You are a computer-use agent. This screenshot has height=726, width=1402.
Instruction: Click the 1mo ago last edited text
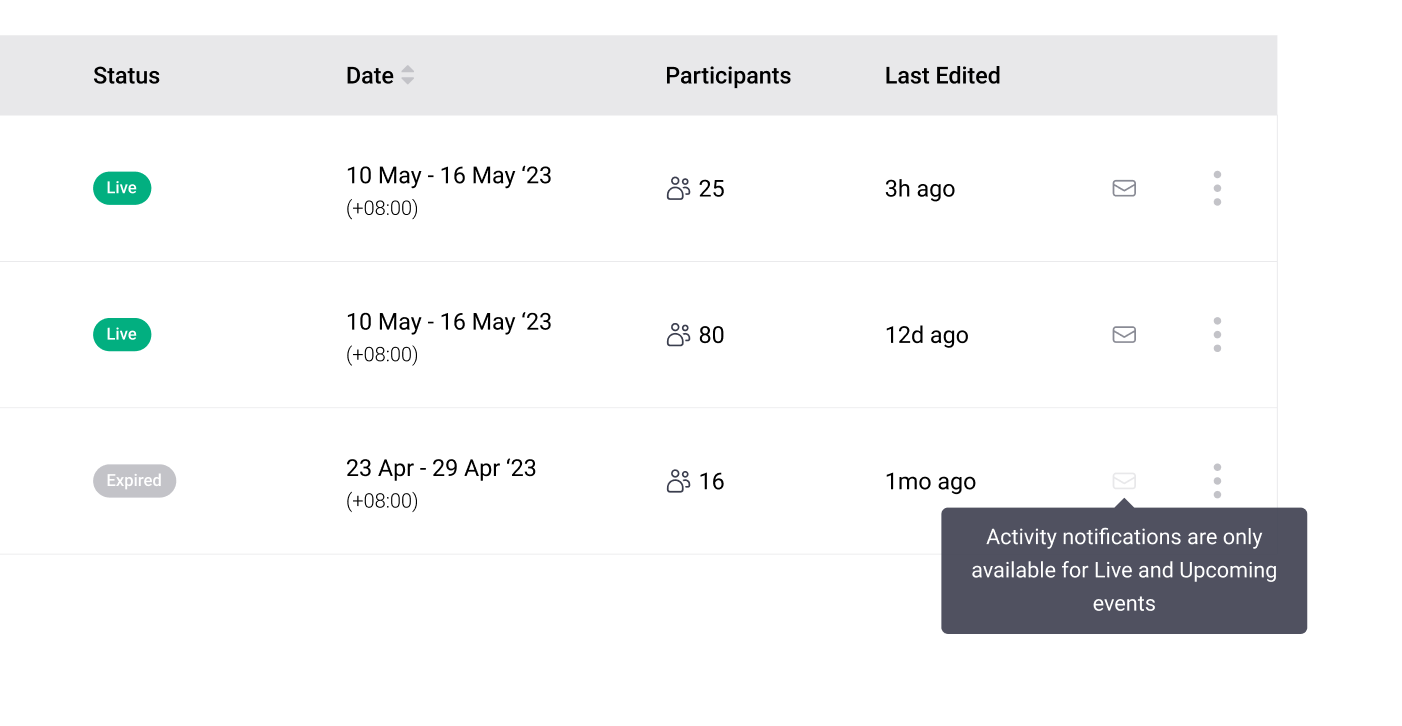coord(930,481)
